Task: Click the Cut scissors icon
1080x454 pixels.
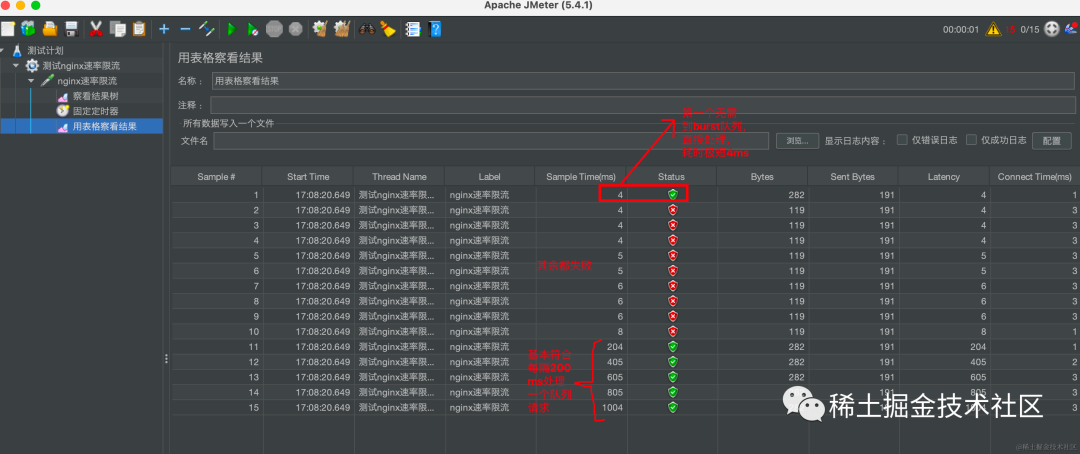Action: 96,29
